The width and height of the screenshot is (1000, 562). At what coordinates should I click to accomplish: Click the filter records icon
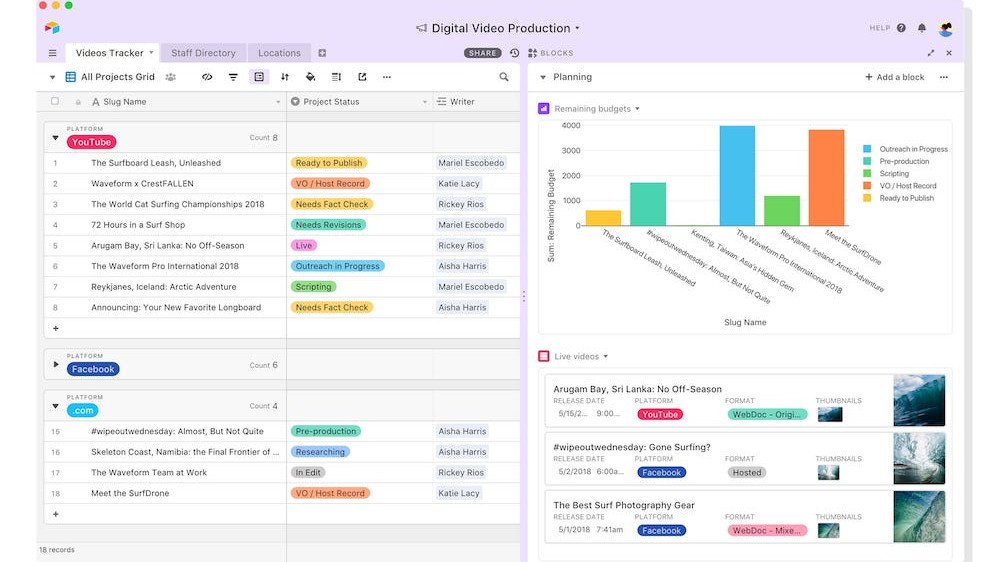click(233, 77)
